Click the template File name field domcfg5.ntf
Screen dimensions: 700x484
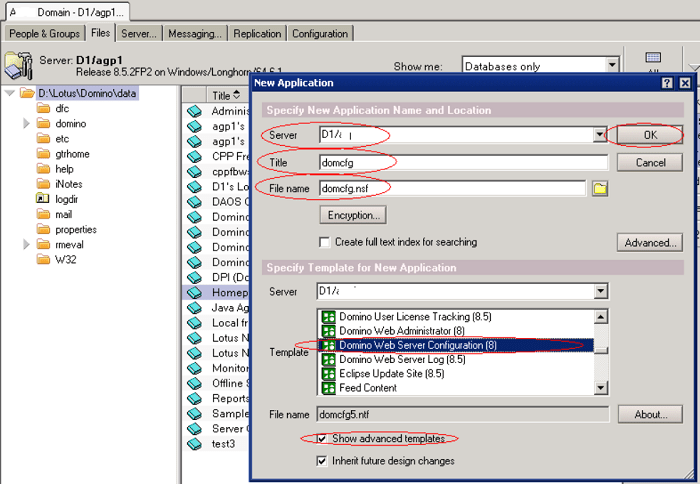click(462, 414)
